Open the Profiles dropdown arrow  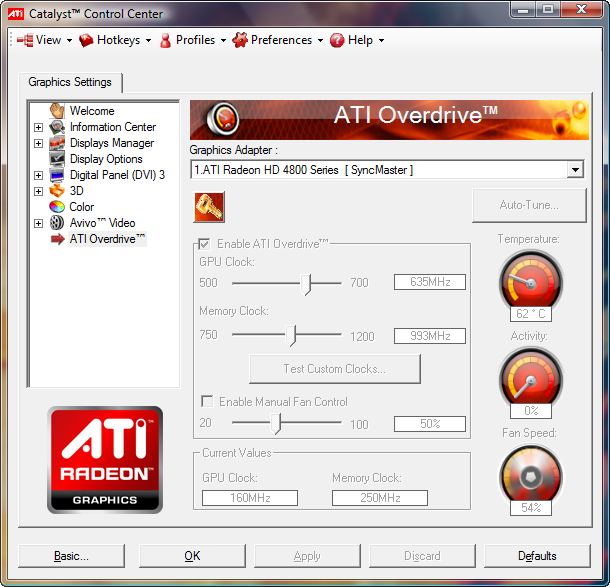point(223,40)
